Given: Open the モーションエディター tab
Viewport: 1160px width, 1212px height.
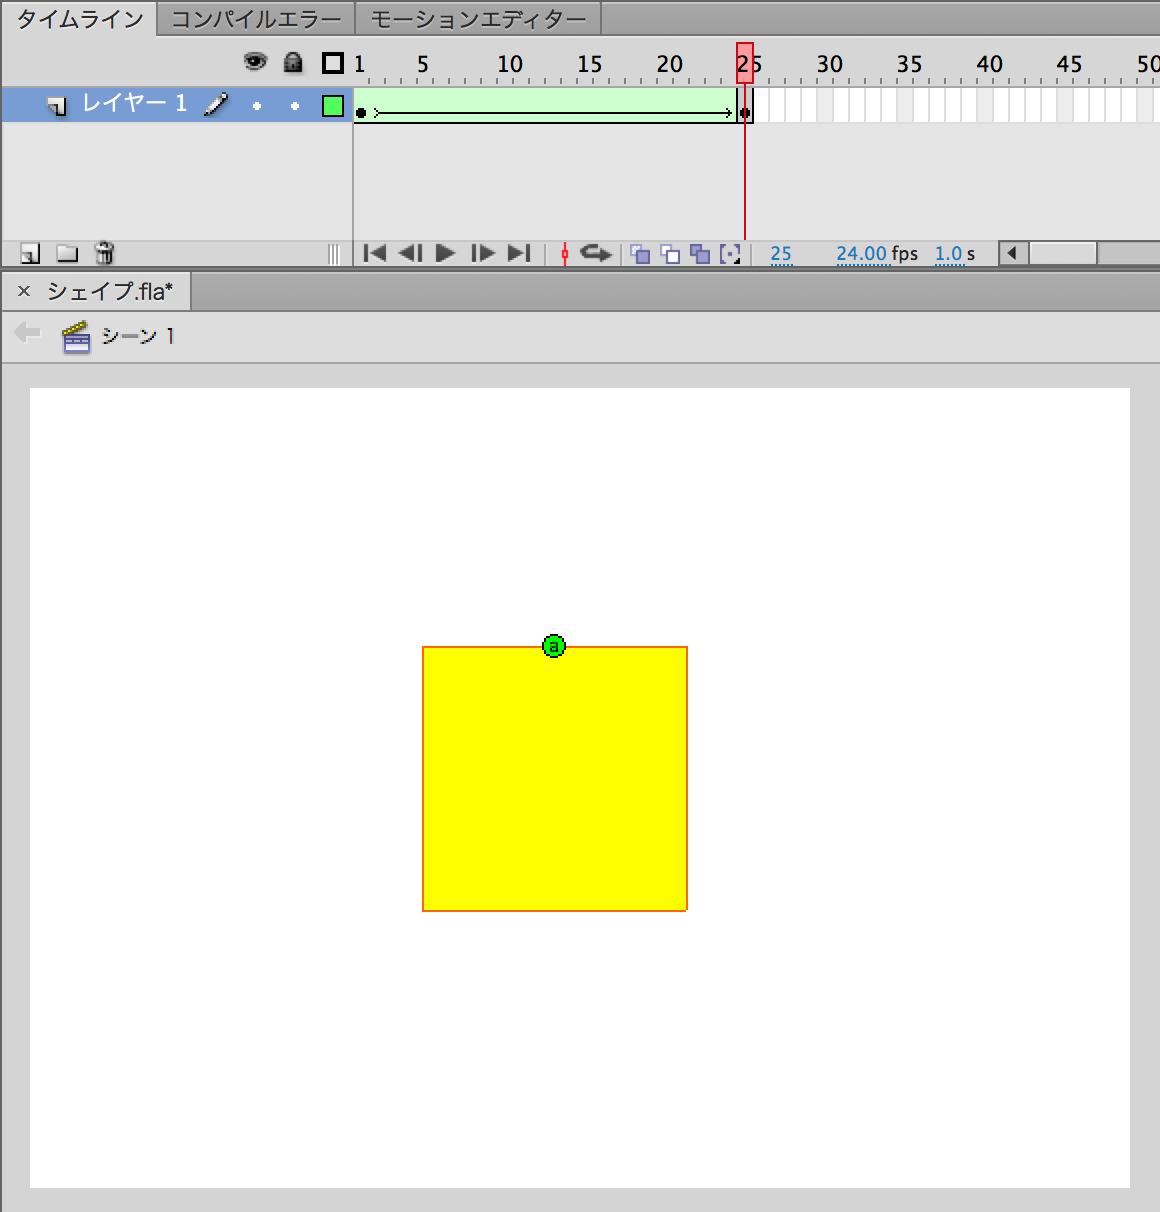Looking at the screenshot, I should (x=478, y=19).
